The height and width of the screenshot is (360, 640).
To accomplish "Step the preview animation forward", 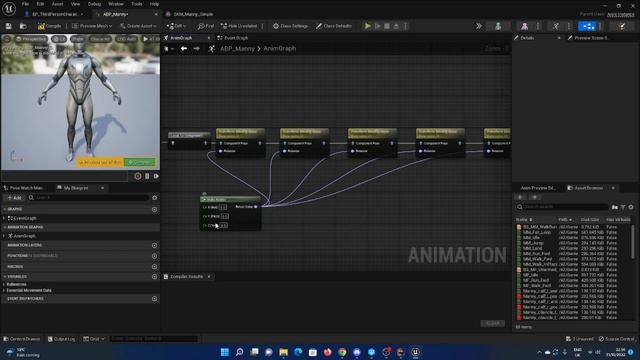I will pyautogui.click(x=156, y=176).
